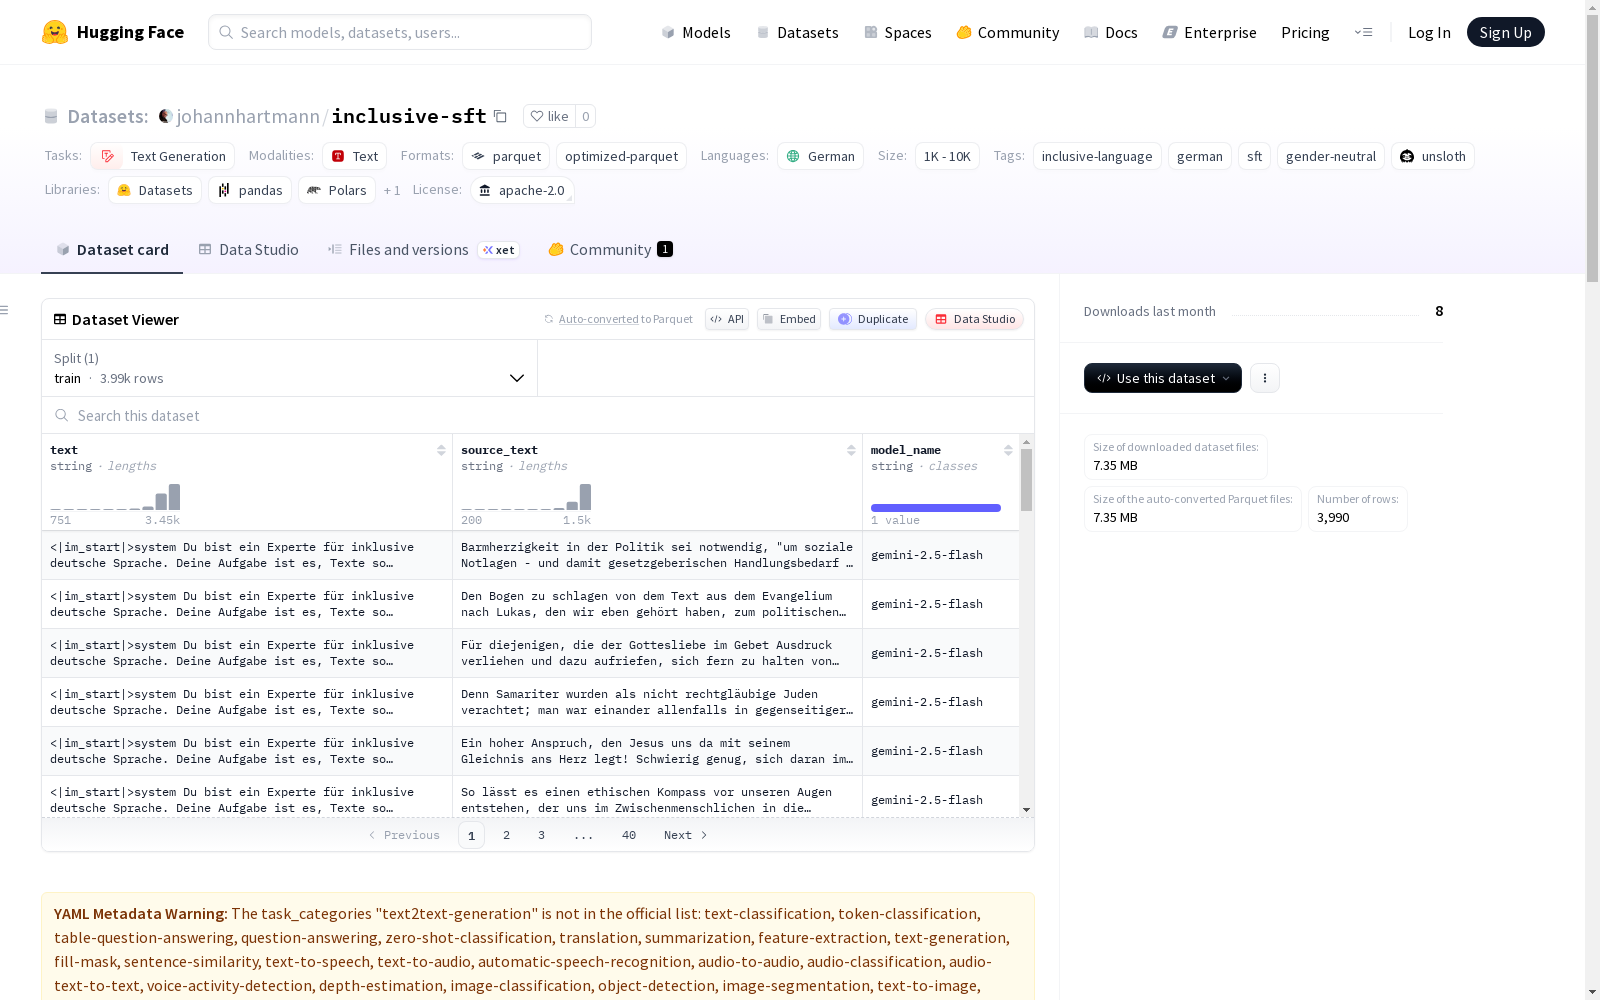Click the johannhartmann author link
Image resolution: width=1600 pixels, height=1000 pixels.
248,116
